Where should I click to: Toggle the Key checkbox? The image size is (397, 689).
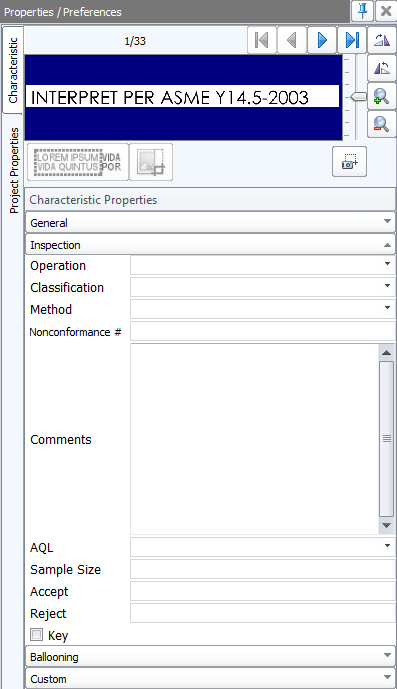coord(36,635)
